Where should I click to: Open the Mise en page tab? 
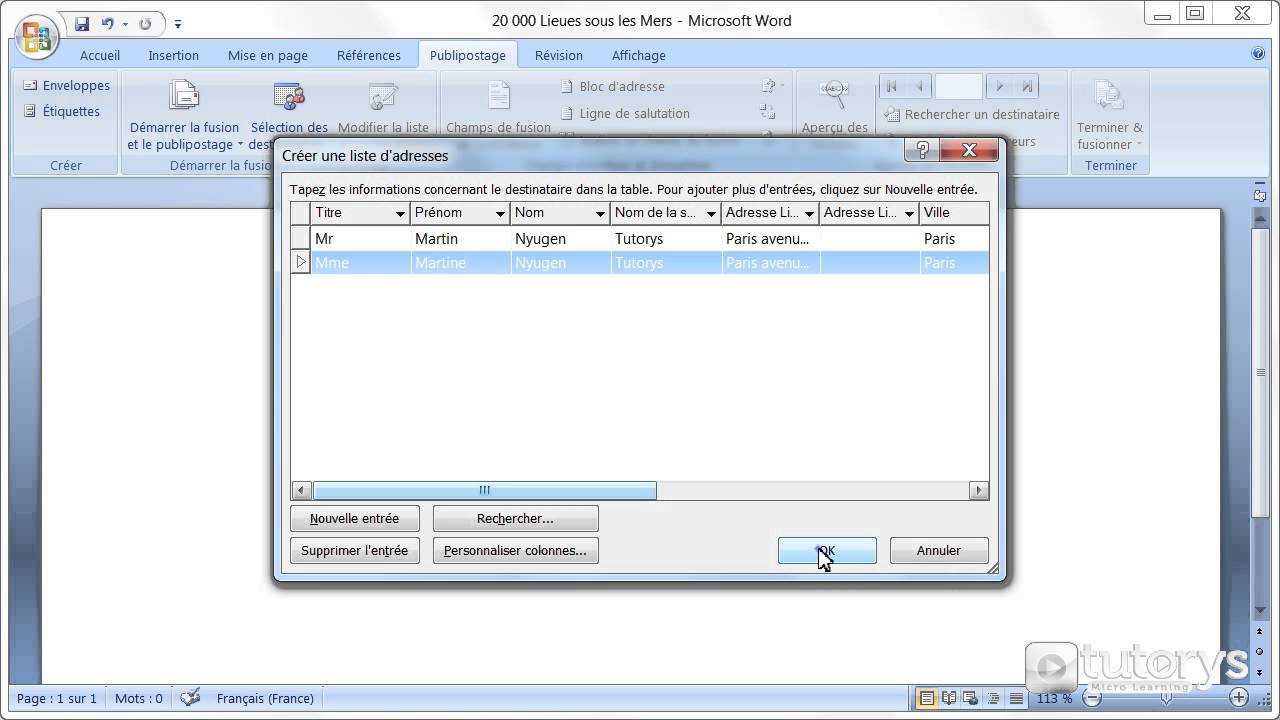[268, 55]
